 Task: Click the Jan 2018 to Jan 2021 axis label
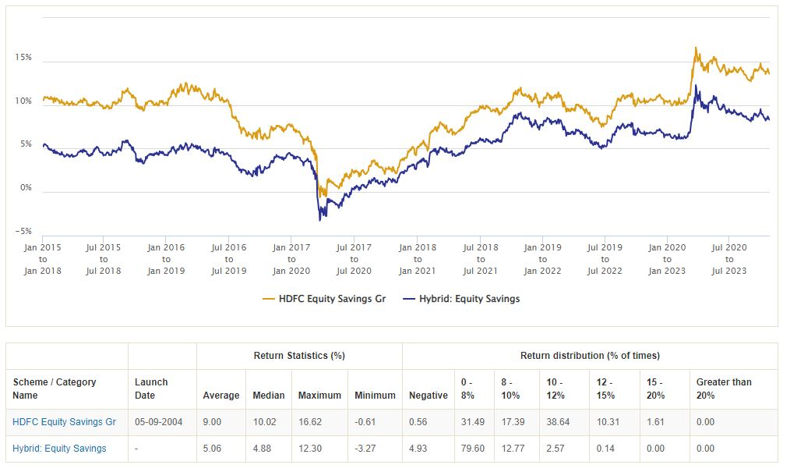tap(418, 259)
